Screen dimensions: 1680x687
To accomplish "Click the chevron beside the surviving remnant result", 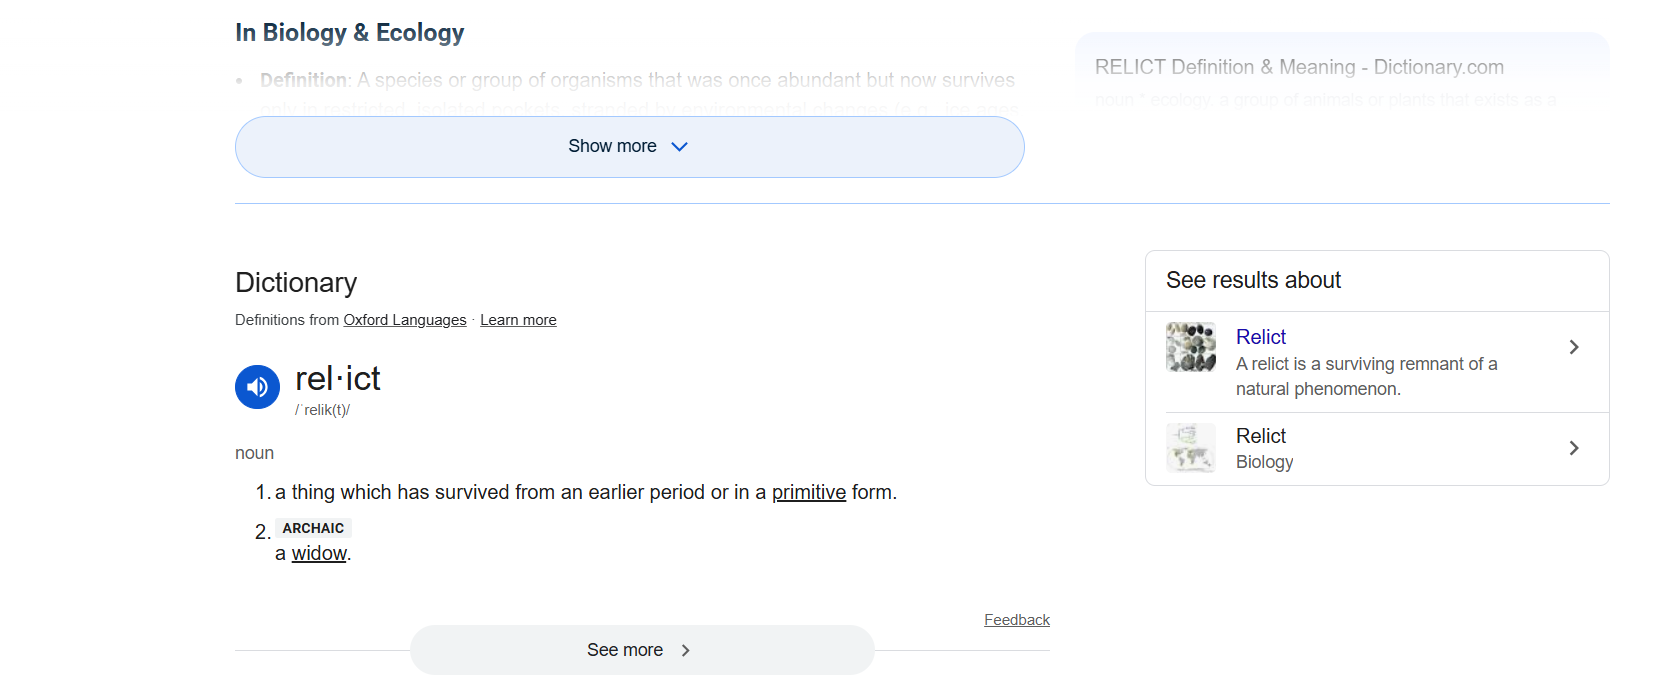I will coord(1574,347).
